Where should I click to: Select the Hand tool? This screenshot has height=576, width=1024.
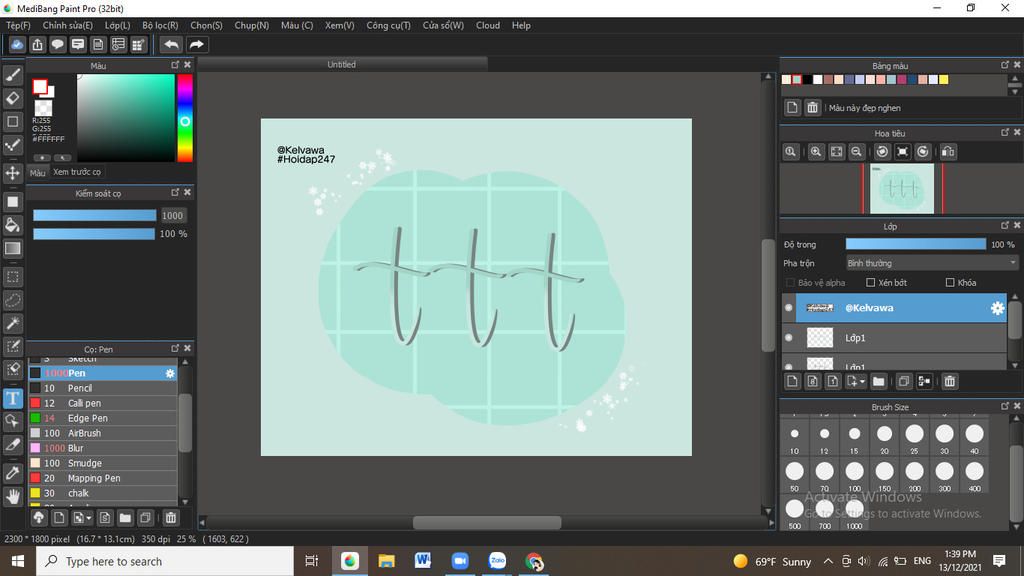pos(12,498)
